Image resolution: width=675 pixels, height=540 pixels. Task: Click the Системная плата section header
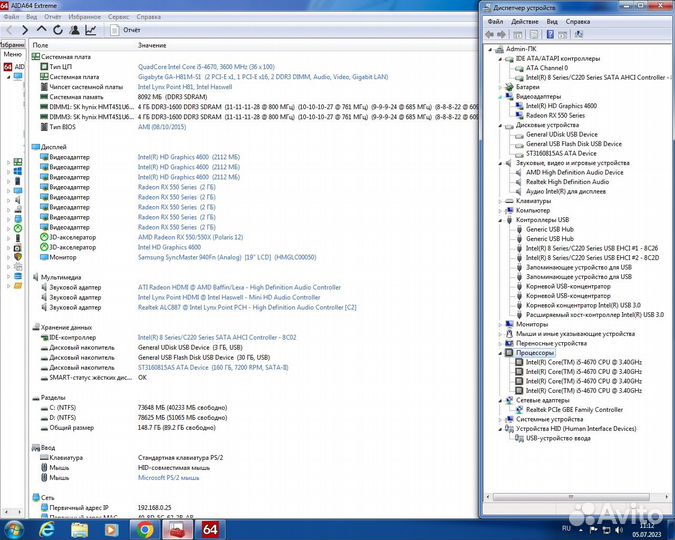click(x=65, y=57)
